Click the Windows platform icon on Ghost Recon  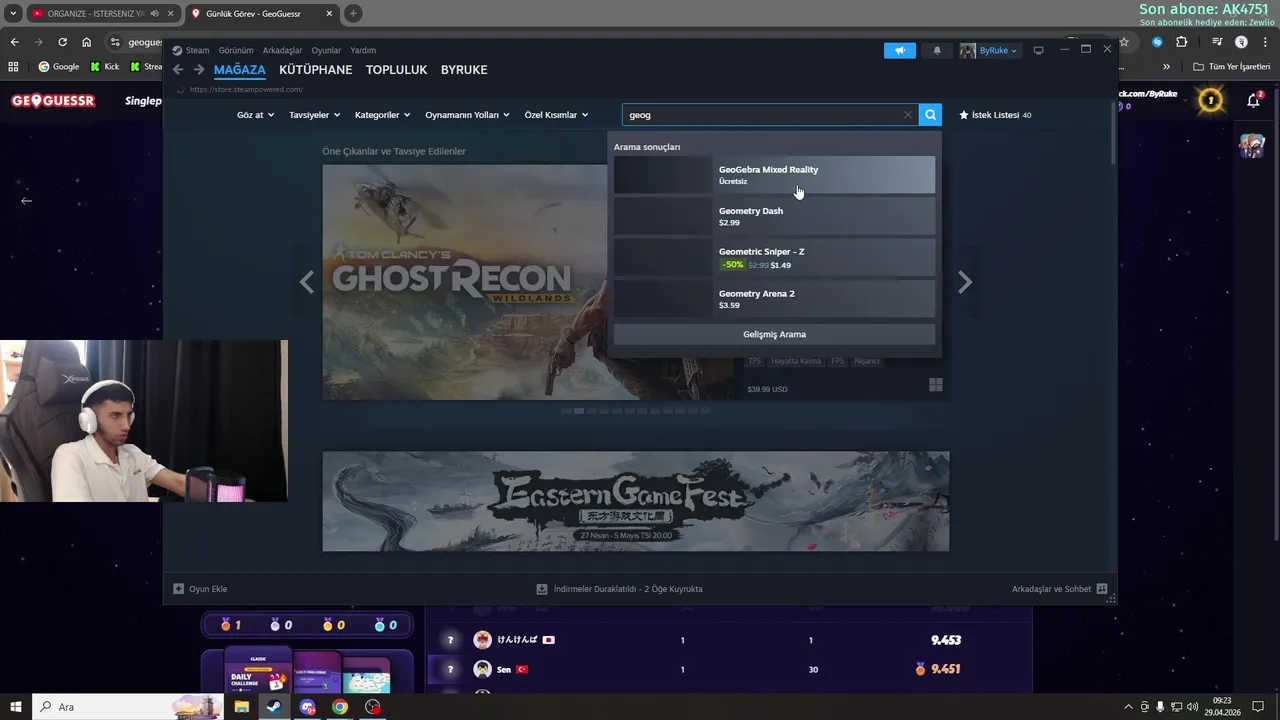[x=936, y=384]
